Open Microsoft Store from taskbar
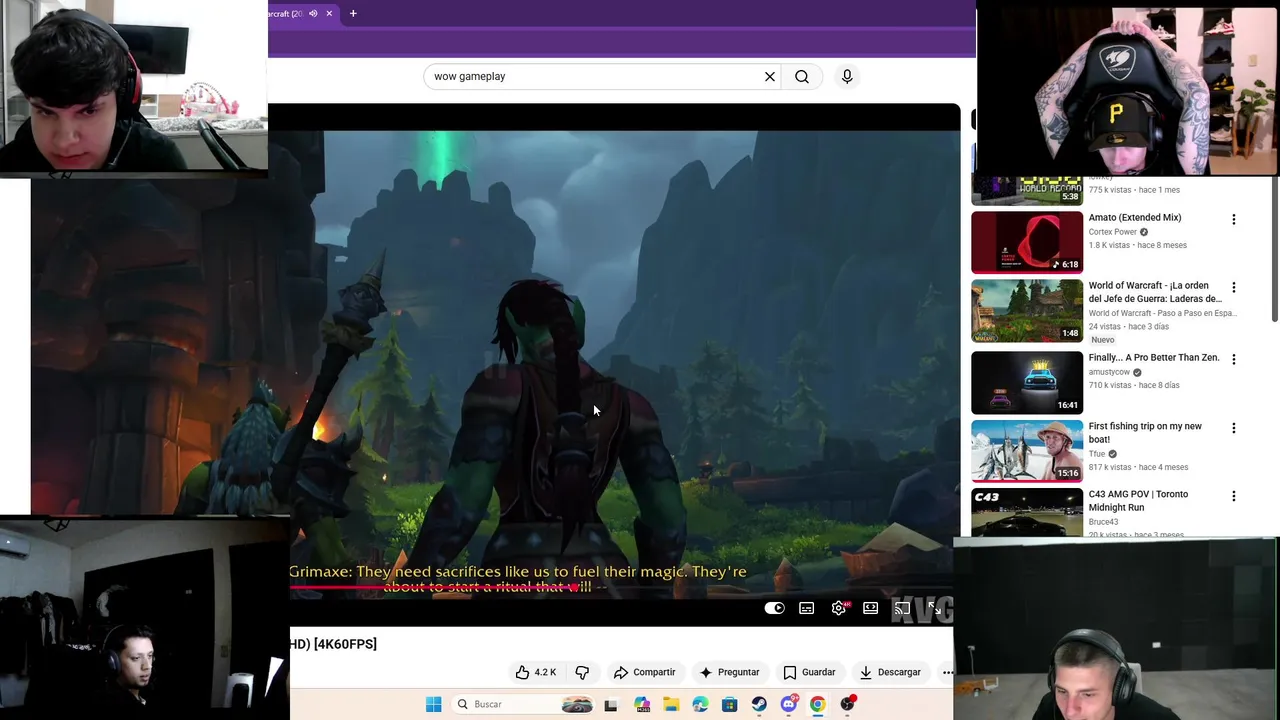This screenshot has width=1280, height=720. [729, 704]
